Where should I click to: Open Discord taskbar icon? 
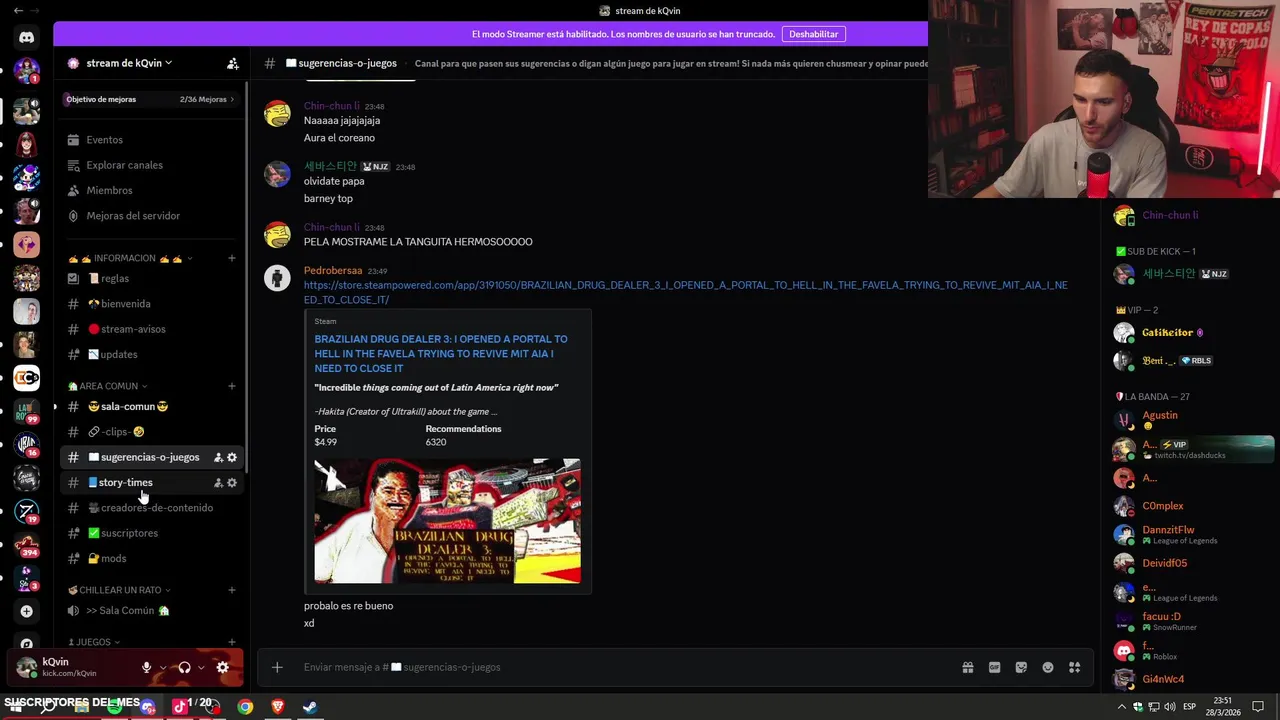148,707
